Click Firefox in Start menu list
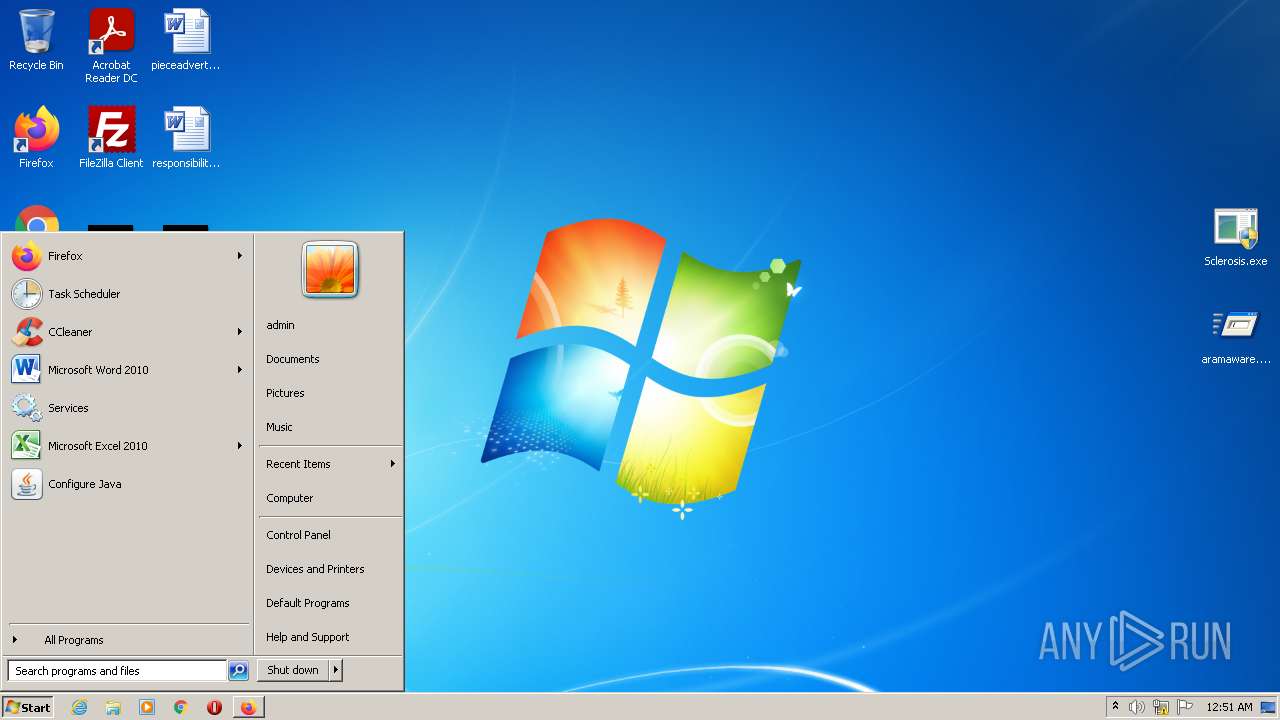Screen dimensions: 1280x720 pyautogui.click(x=127, y=256)
